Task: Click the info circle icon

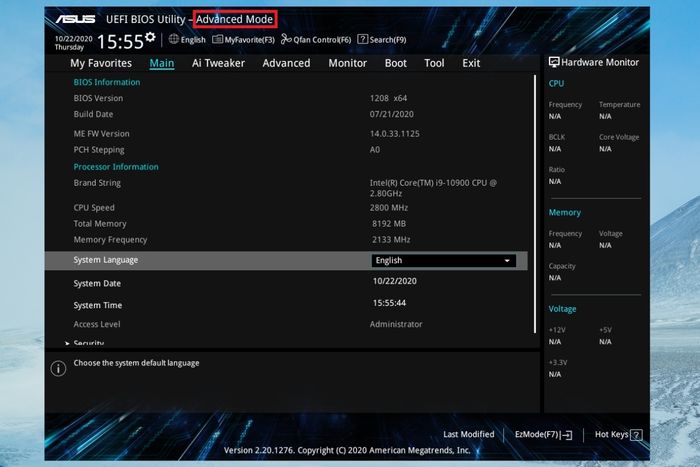Action: point(58,368)
